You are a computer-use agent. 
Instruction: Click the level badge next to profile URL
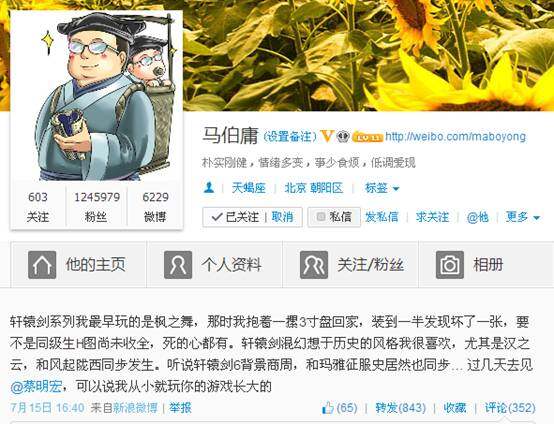[367, 137]
